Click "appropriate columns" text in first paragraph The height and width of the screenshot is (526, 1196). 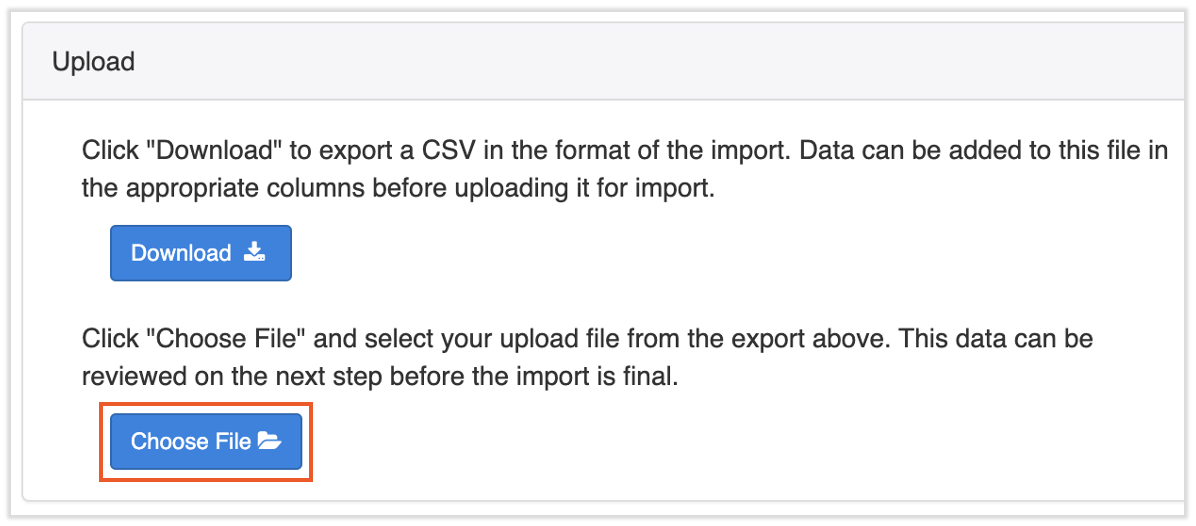click(x=224, y=189)
